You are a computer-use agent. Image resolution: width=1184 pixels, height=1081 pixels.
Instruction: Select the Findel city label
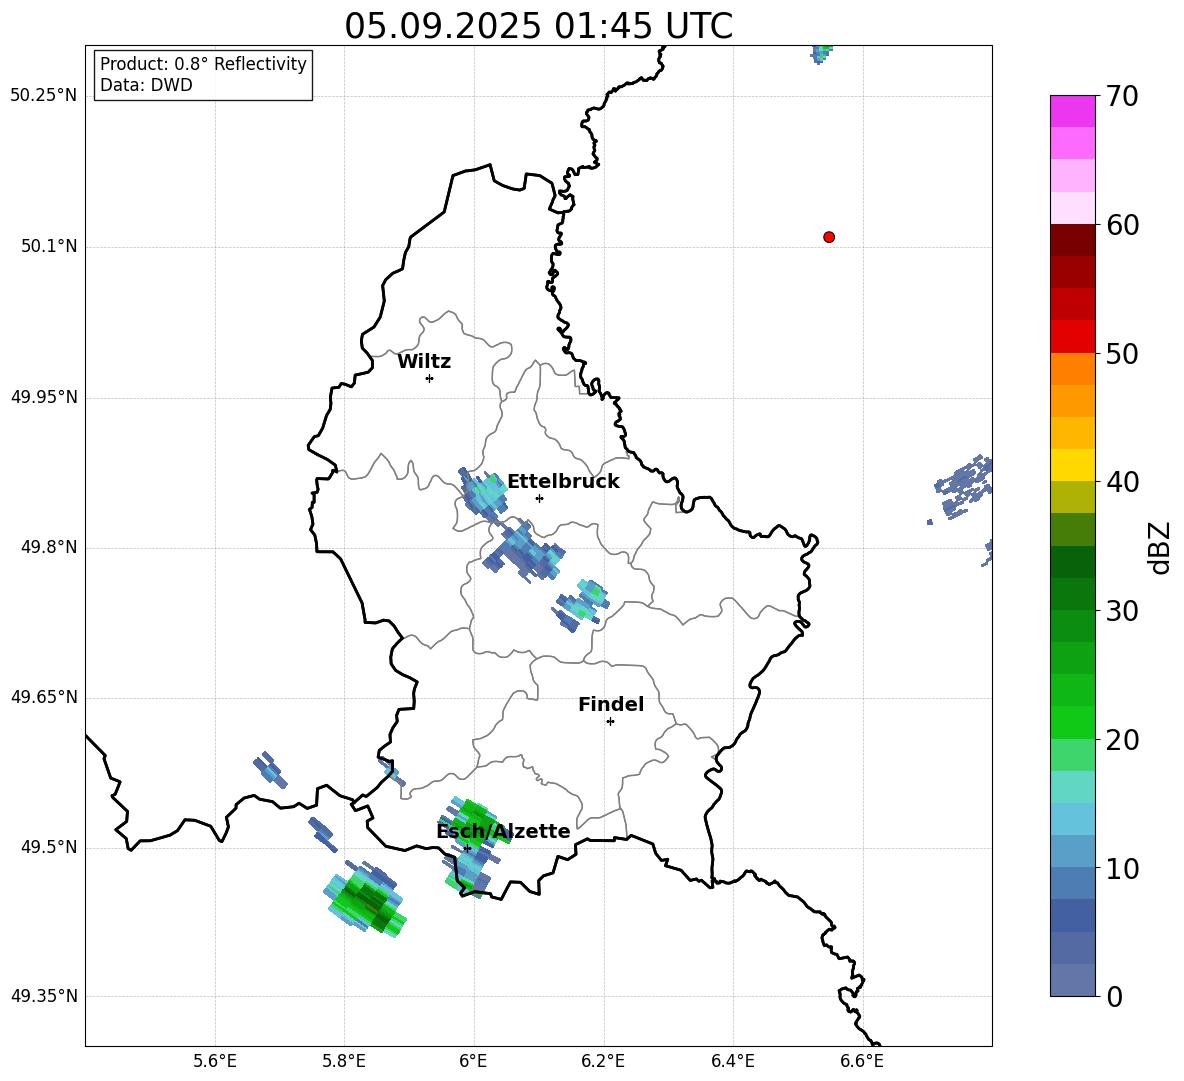(611, 704)
